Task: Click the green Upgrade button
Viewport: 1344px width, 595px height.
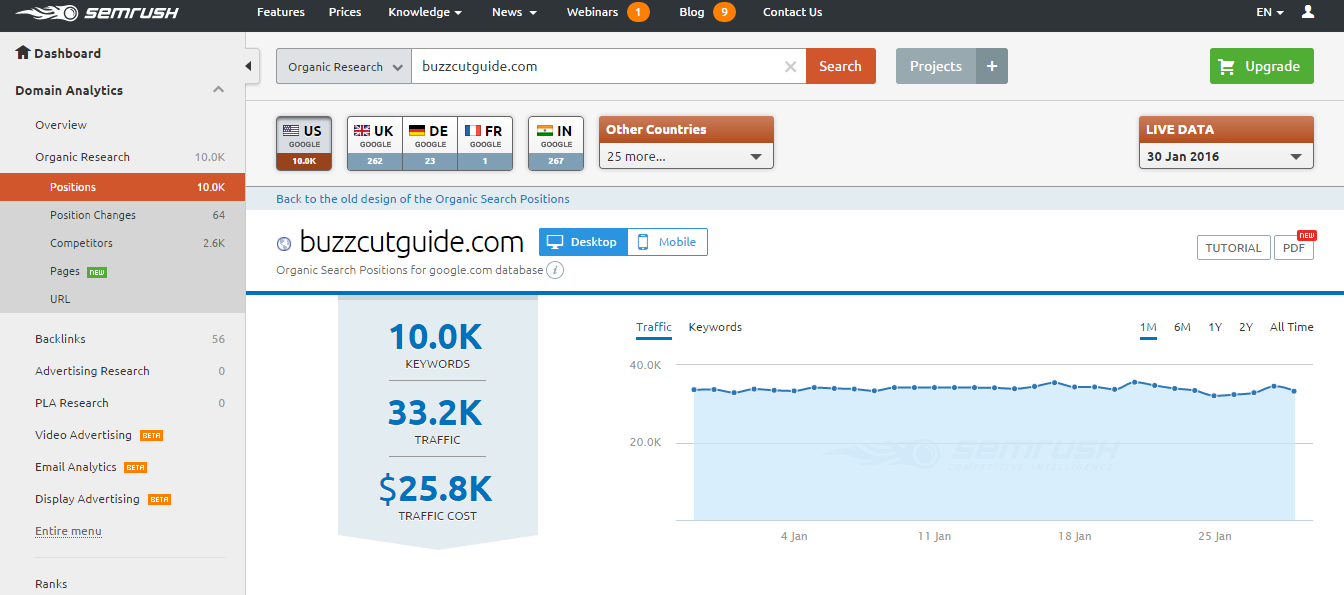Action: tap(1261, 66)
